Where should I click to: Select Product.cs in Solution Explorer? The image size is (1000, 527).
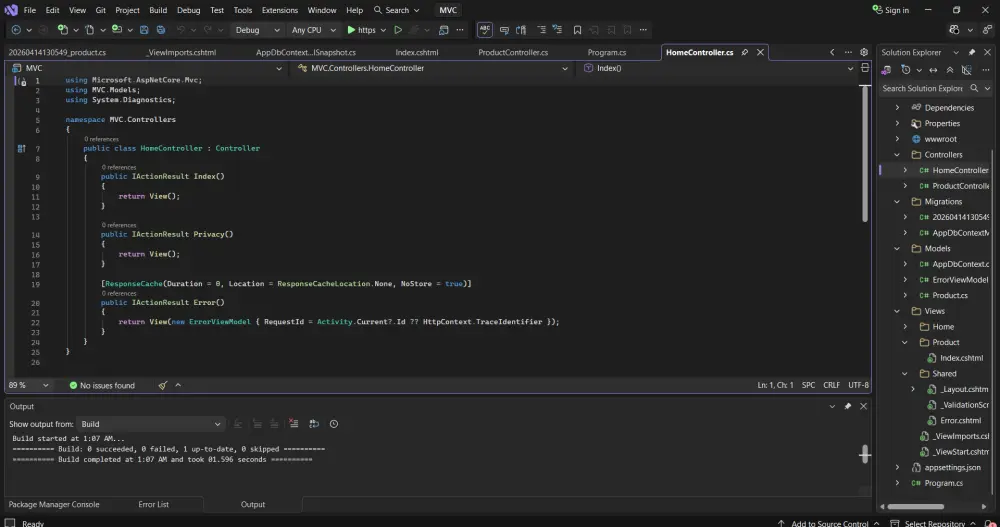tap(950, 295)
